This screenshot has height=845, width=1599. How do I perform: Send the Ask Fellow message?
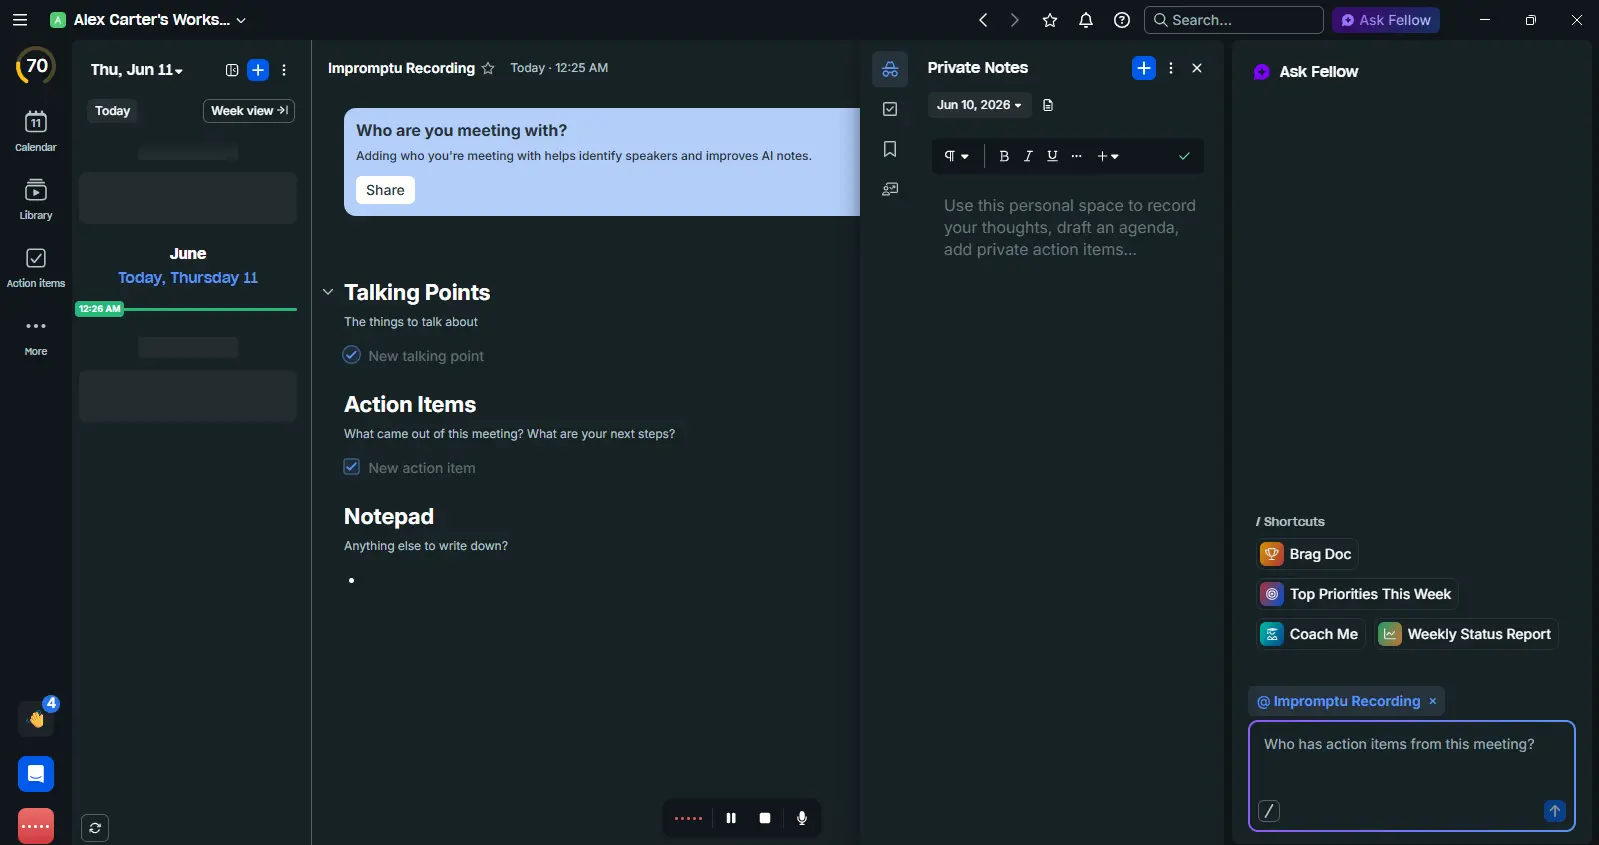[x=1555, y=811]
